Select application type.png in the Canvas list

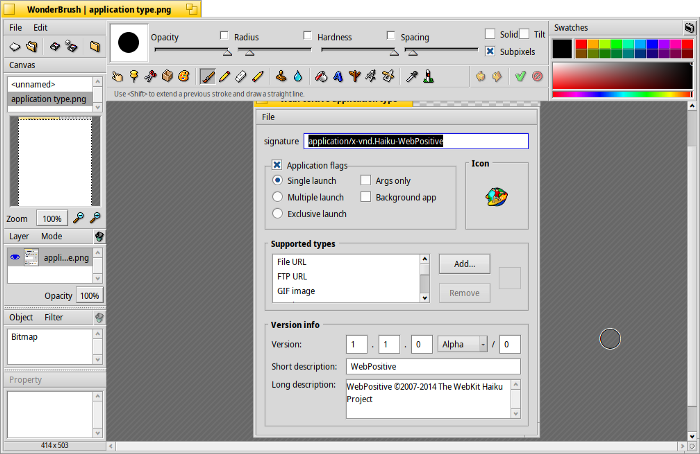50,99
